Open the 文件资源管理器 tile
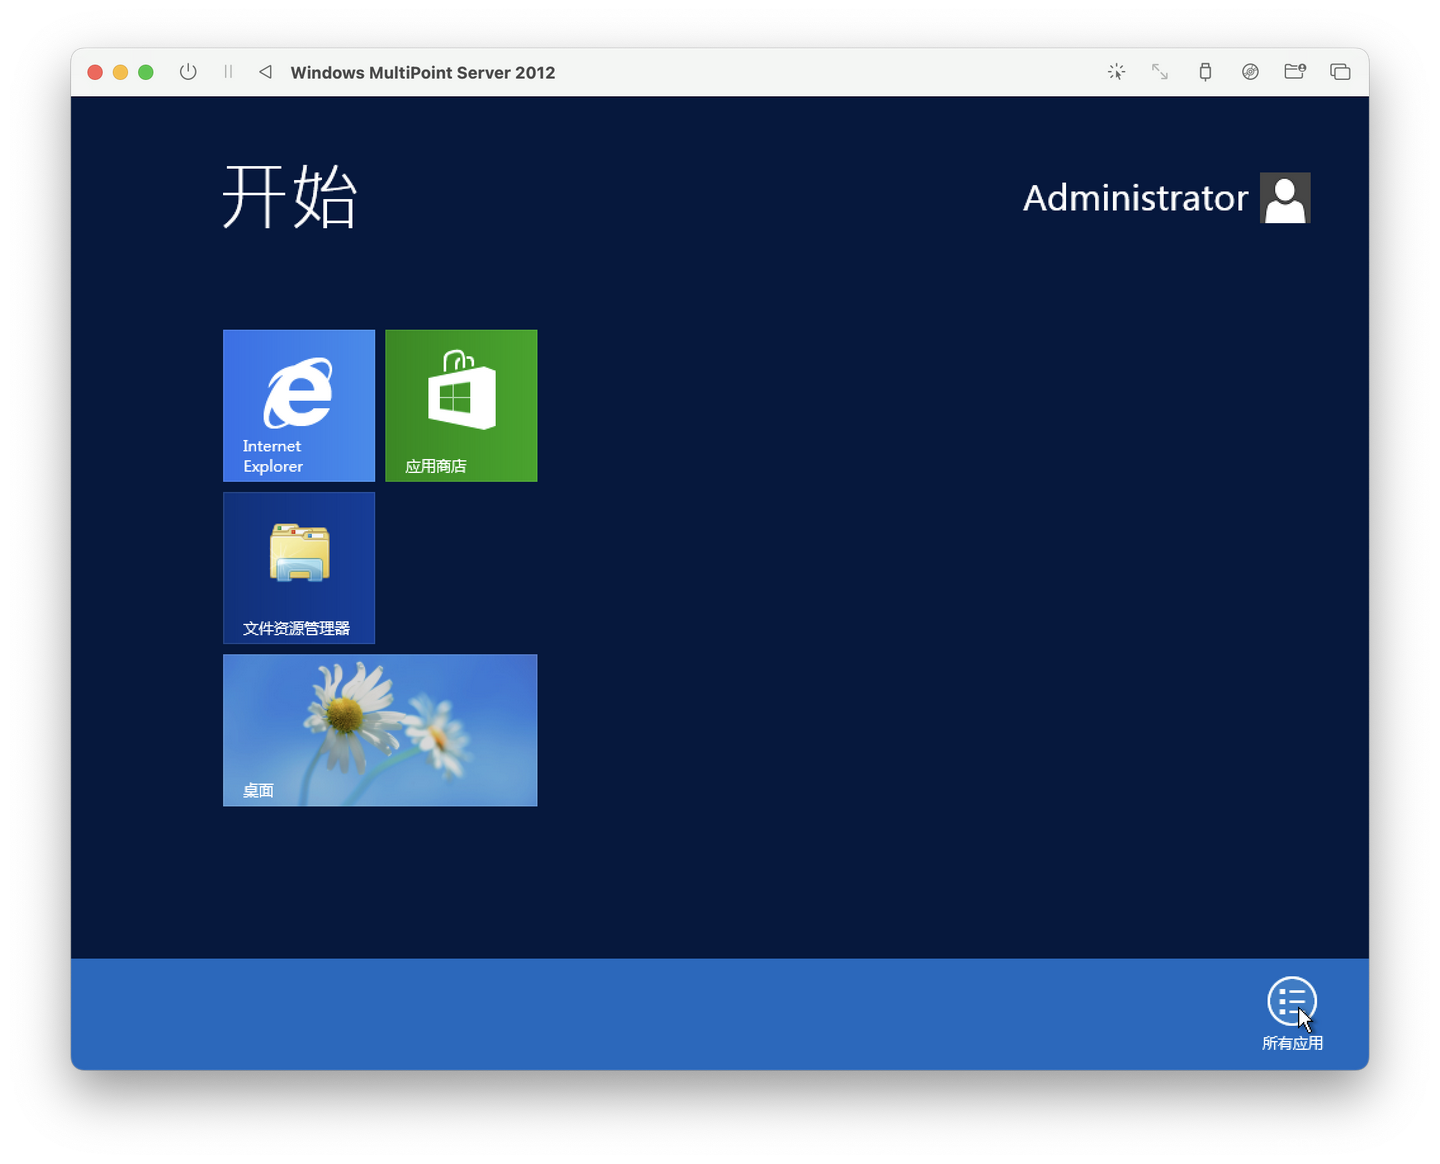1440x1164 pixels. coord(299,568)
